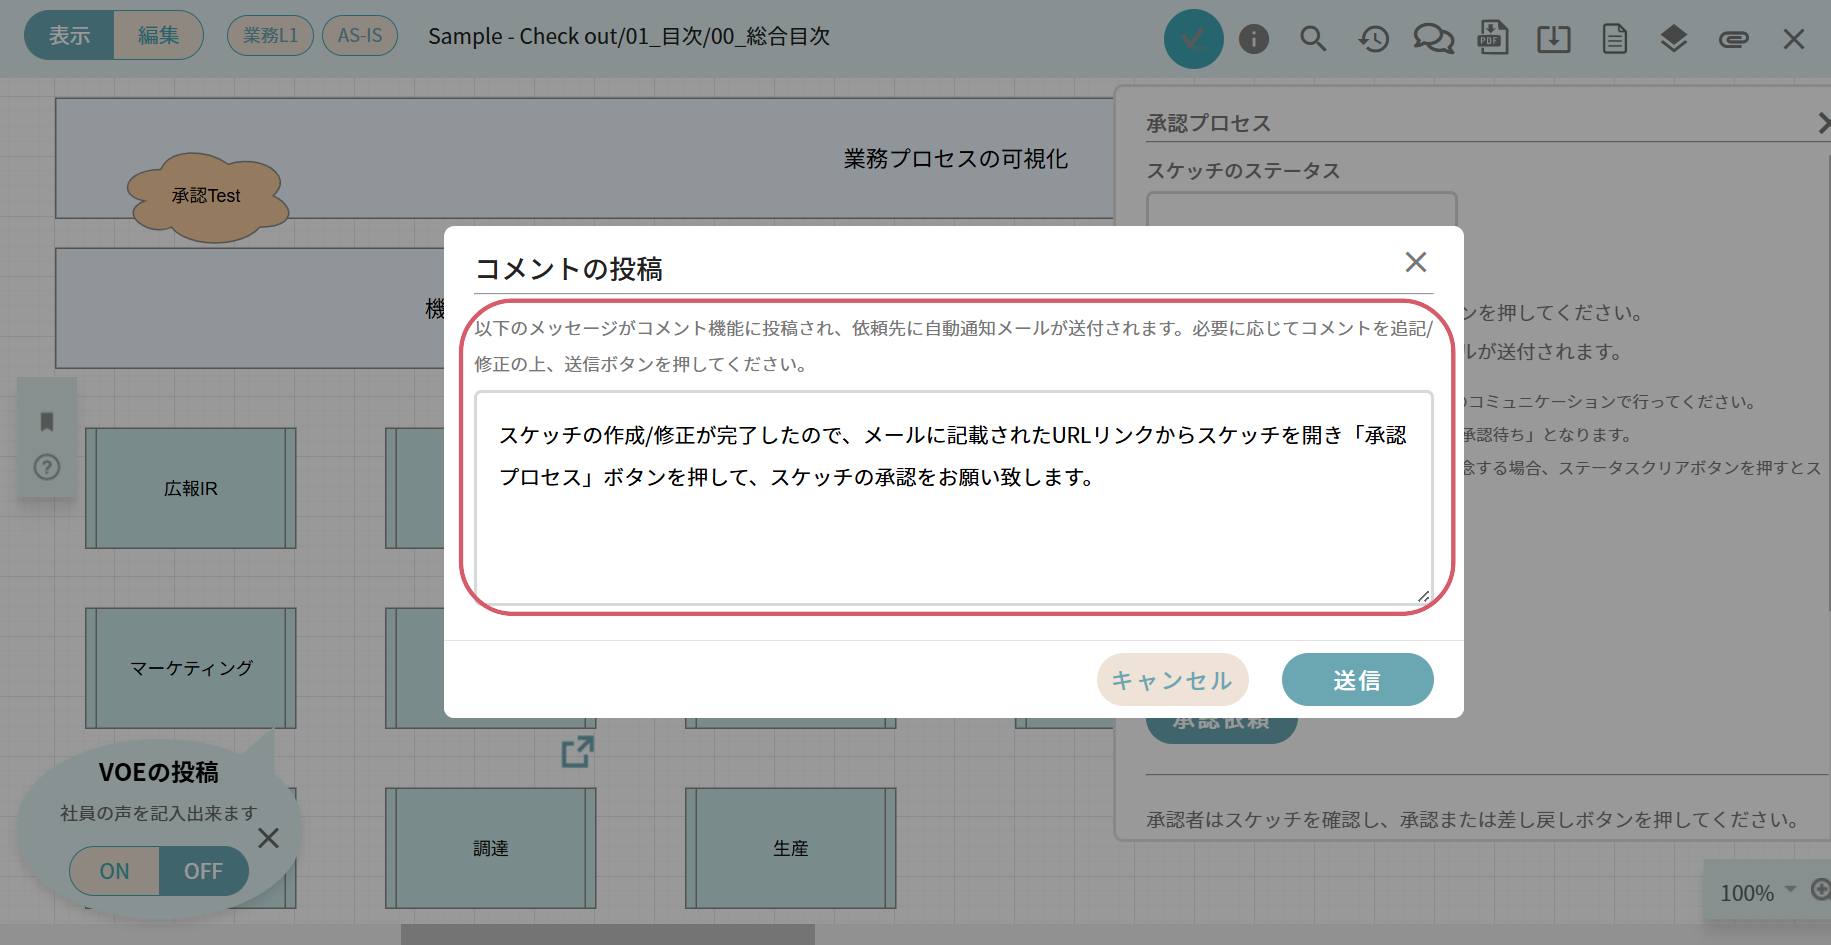Switch VOE posting to OFF
Screen dimensions: 1831x945
pos(203,871)
